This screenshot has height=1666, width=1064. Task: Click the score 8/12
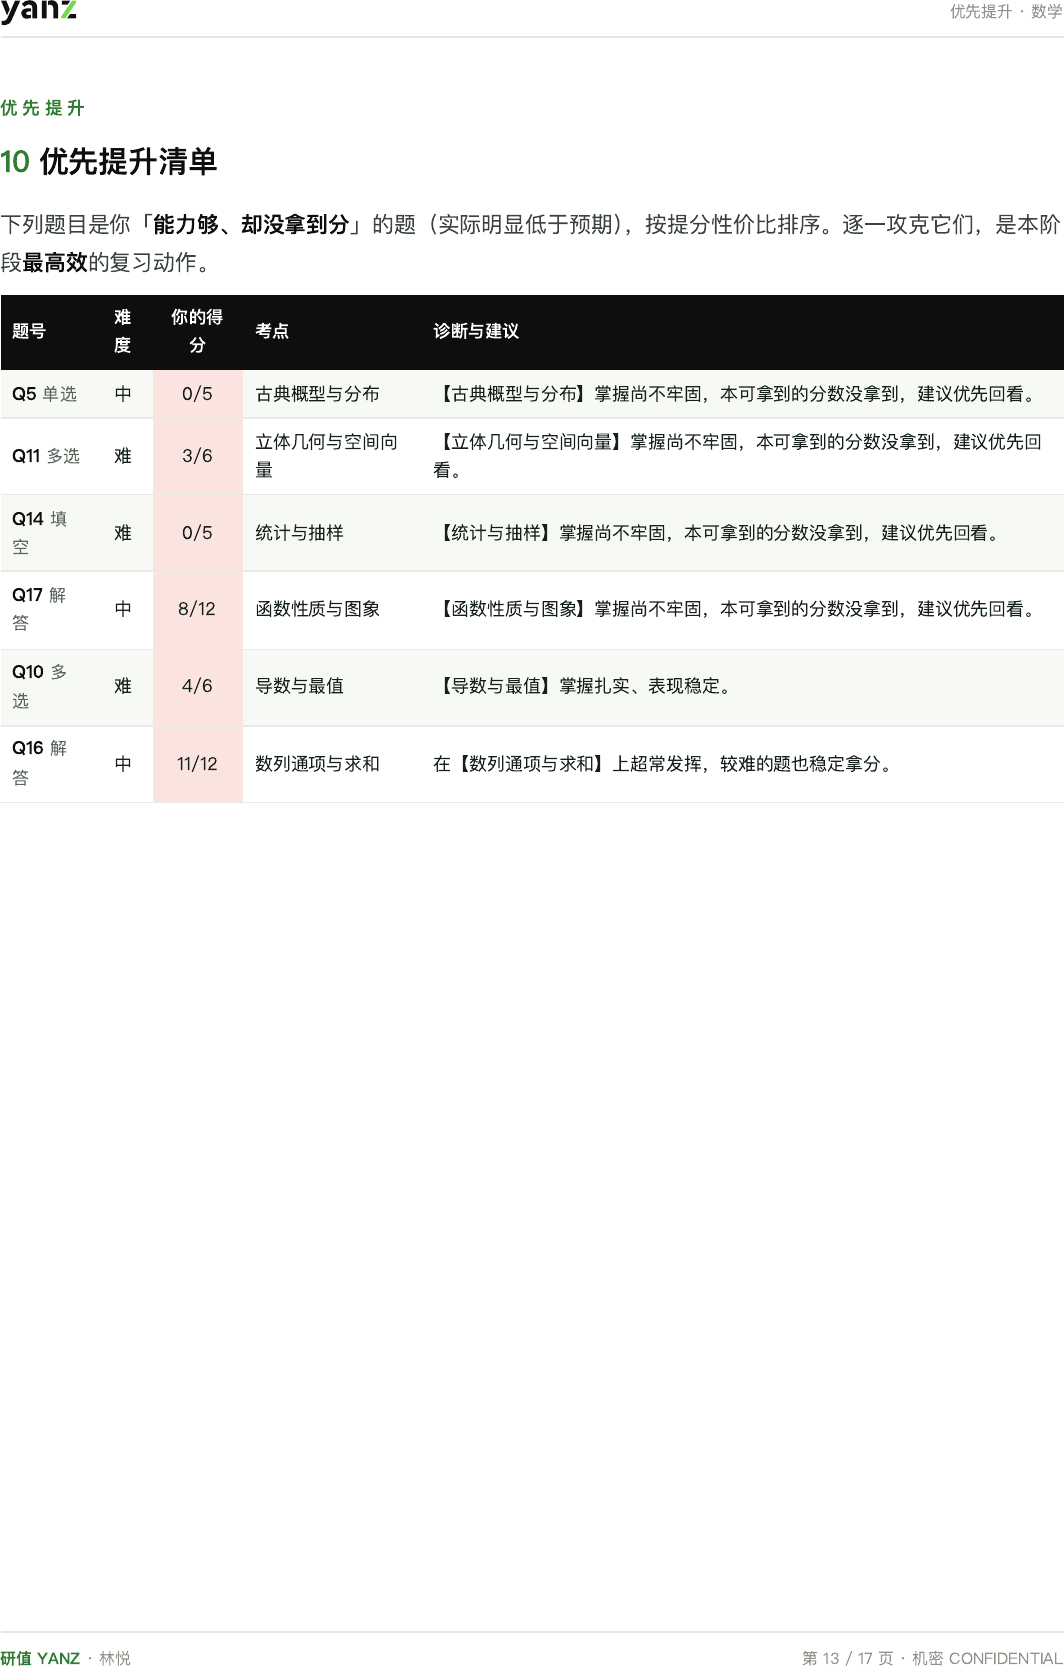[197, 609]
